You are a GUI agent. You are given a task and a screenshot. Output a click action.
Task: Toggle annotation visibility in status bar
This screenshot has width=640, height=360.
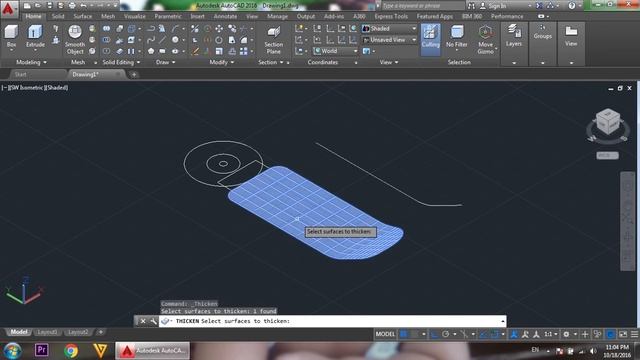(514, 334)
